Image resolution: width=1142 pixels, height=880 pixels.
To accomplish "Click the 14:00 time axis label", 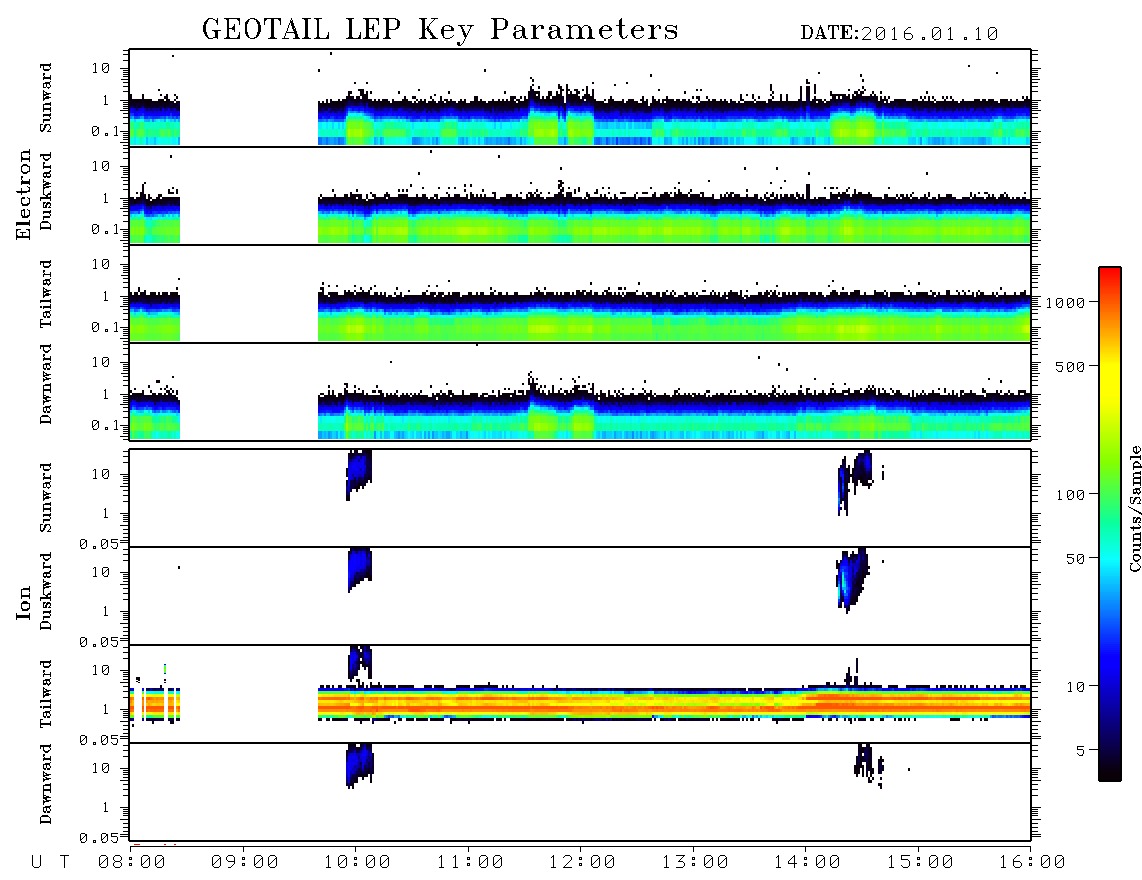I will (807, 862).
